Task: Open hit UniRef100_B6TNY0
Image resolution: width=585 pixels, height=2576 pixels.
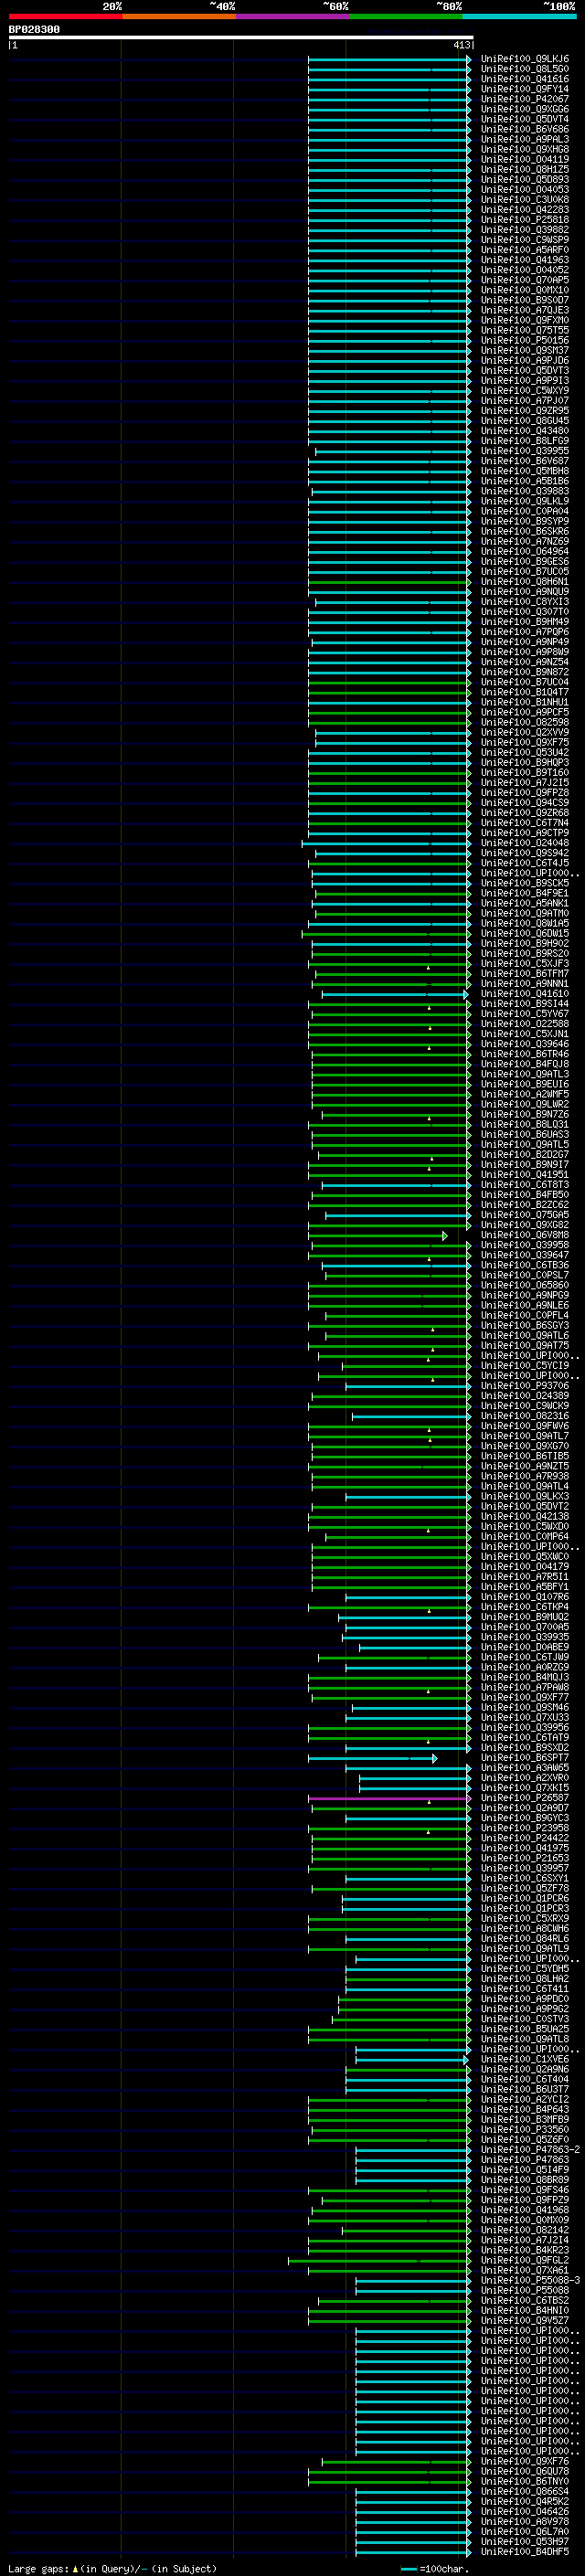Action: (524, 2482)
